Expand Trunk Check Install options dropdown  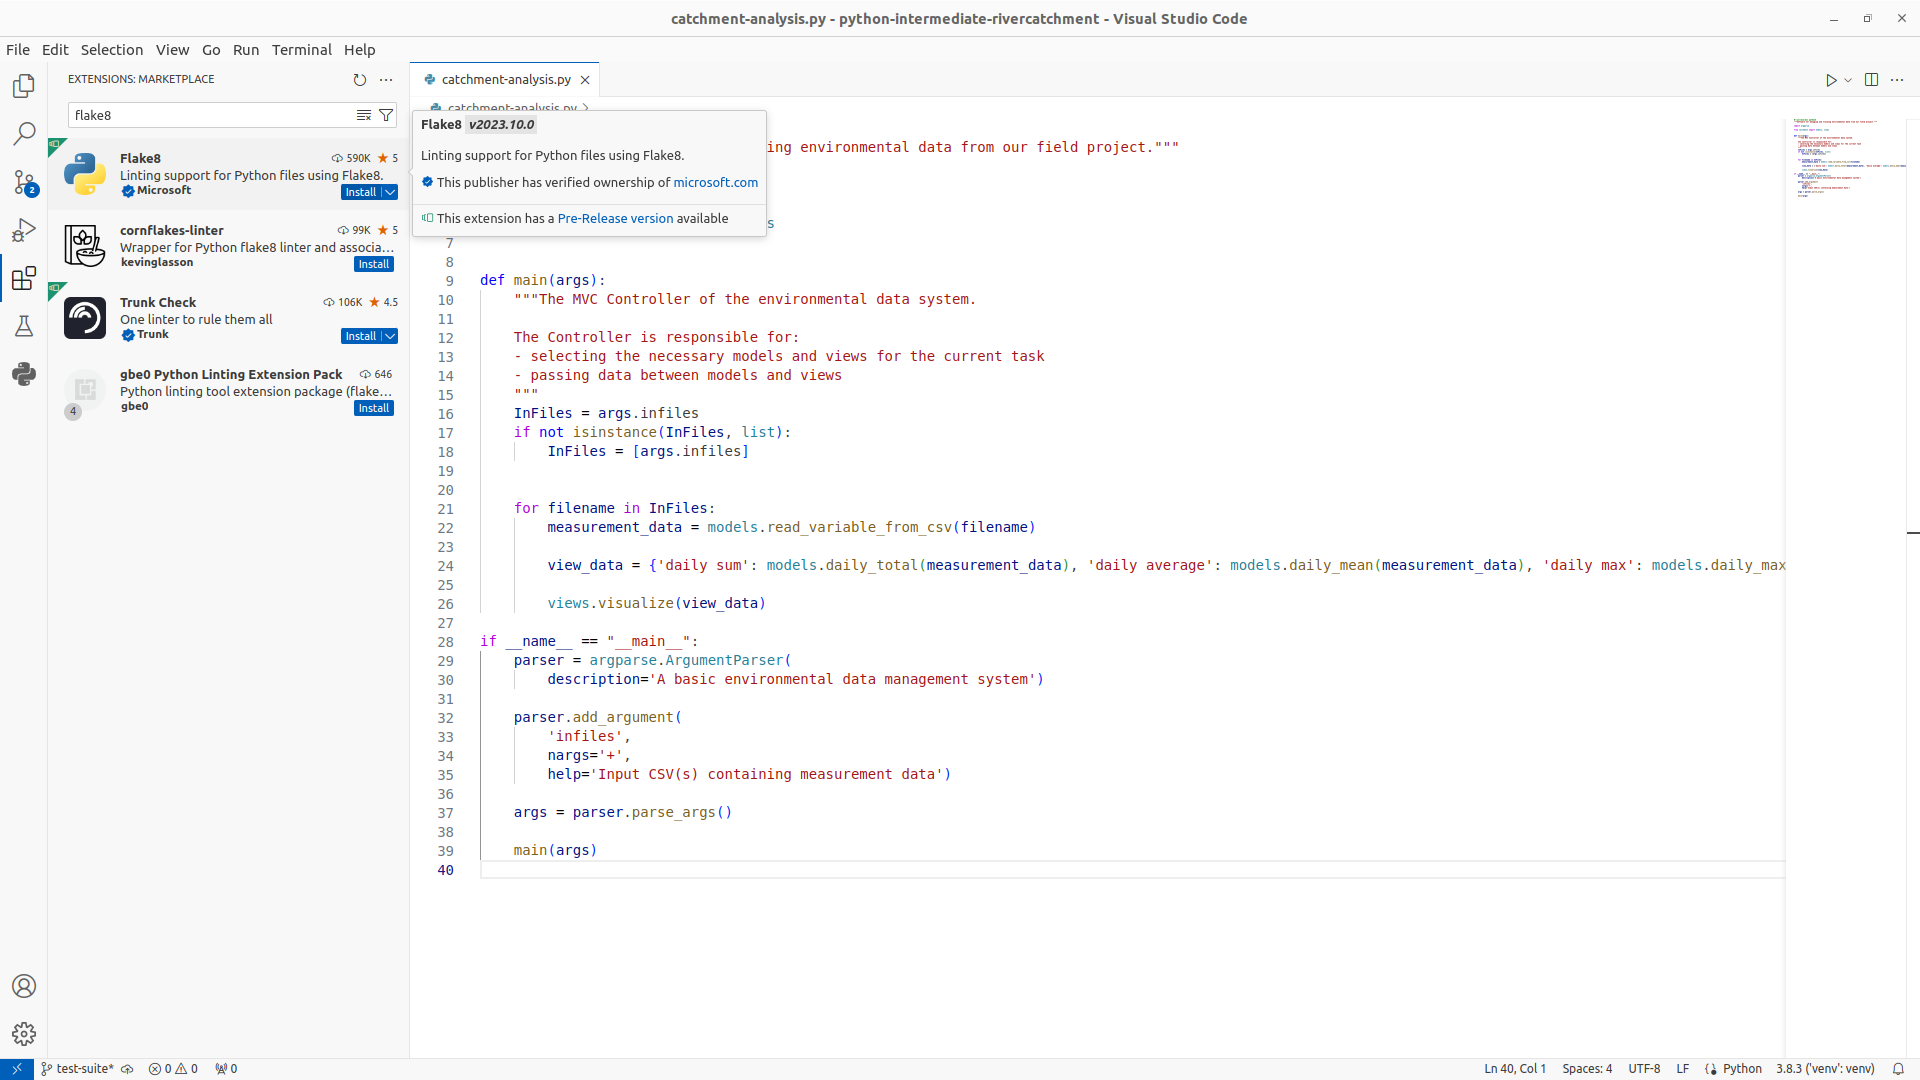pyautogui.click(x=391, y=336)
